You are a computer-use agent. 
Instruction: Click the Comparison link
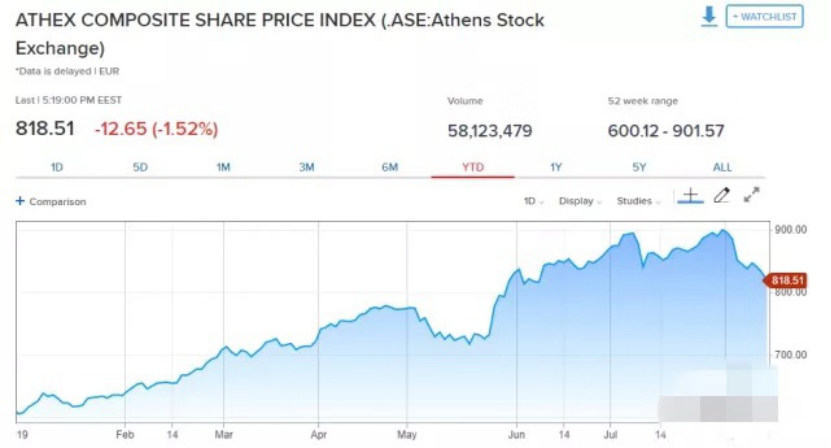pos(57,201)
